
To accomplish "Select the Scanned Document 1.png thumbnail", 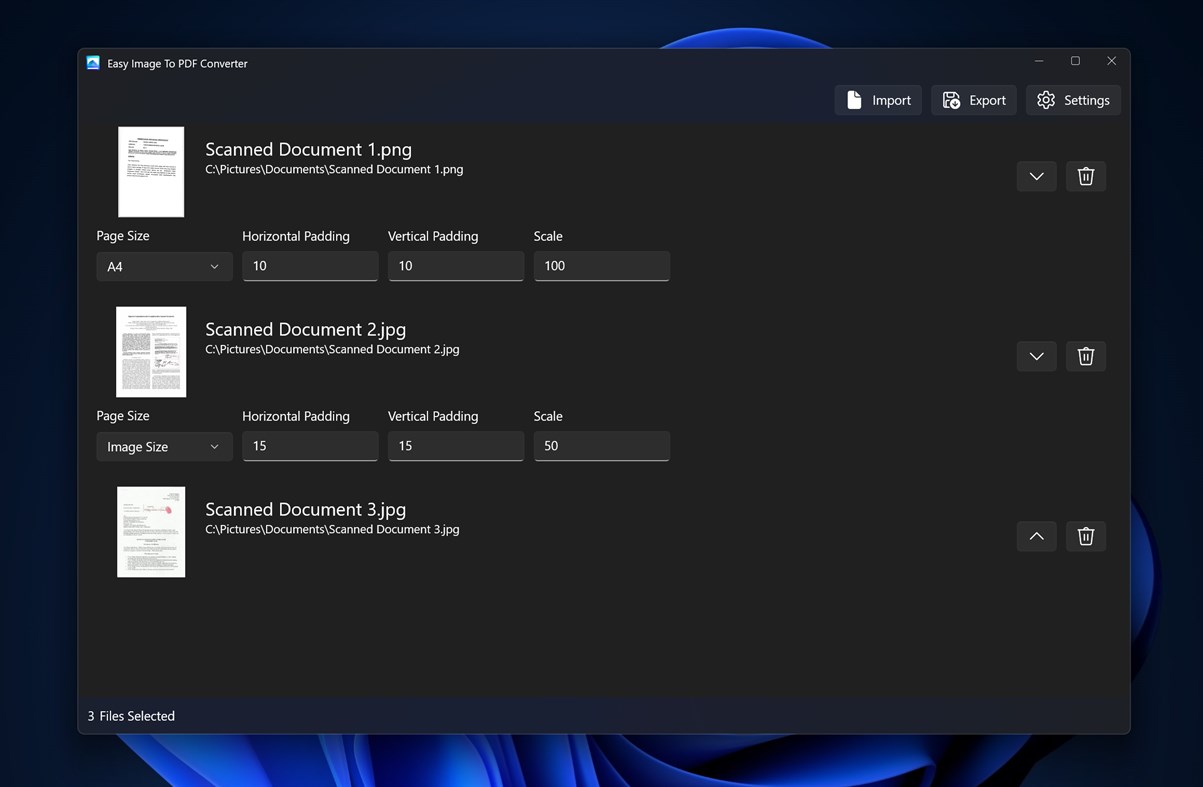I will tap(151, 172).
